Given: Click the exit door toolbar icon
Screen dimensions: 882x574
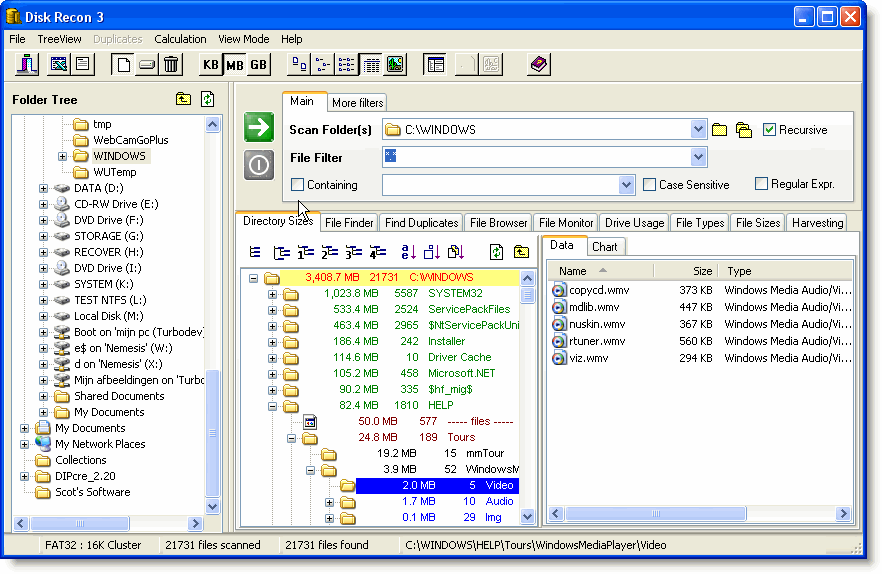Looking at the screenshot, I should click(x=26, y=64).
